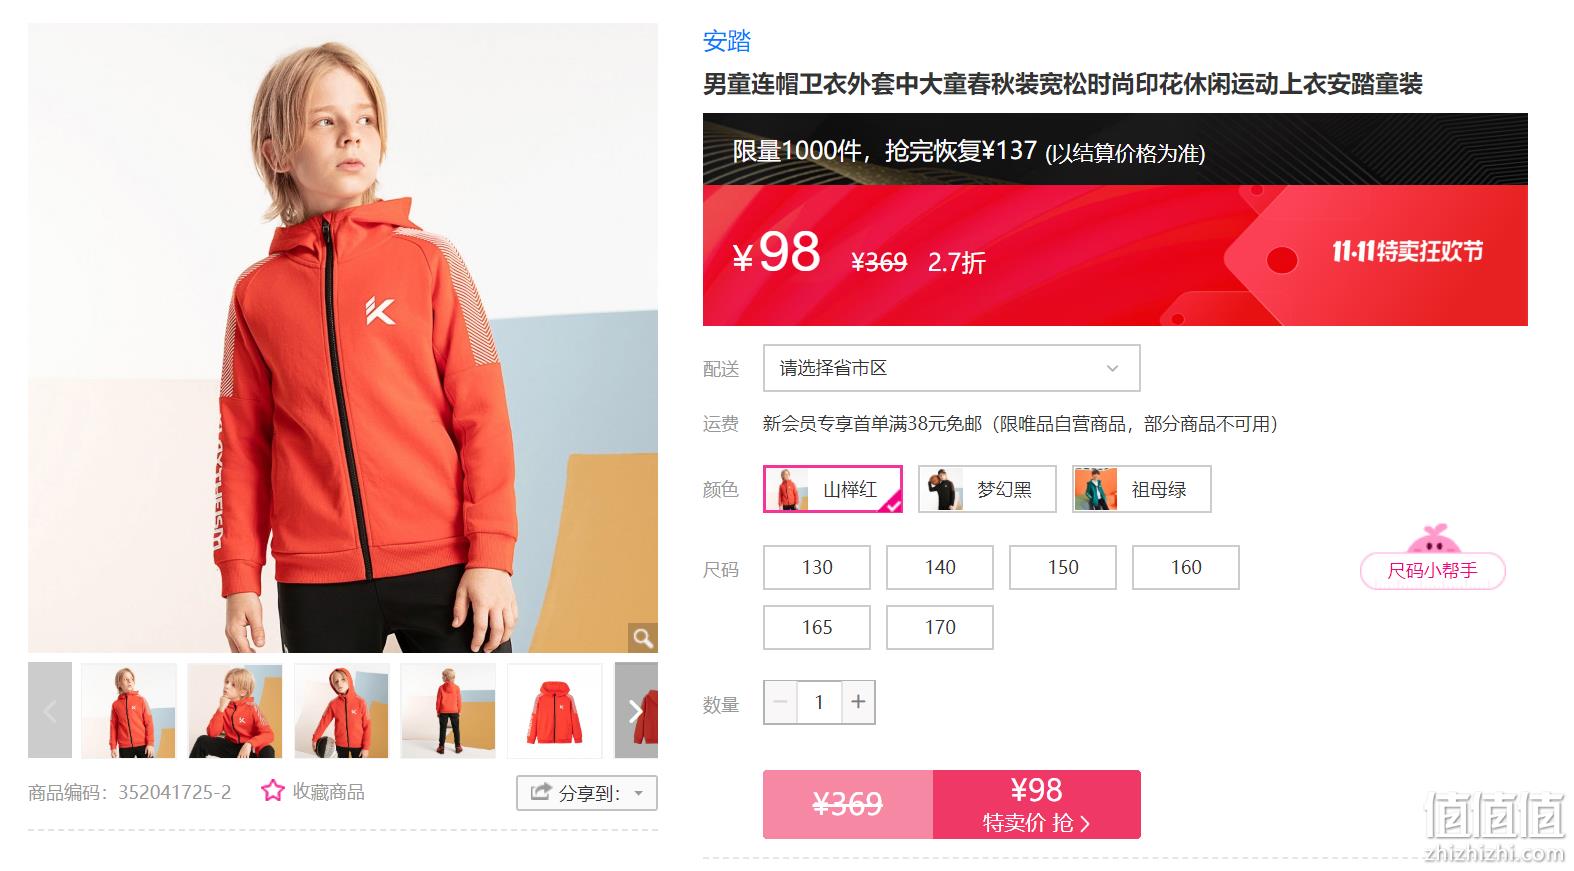Click the share icon in 分享到
Screen dimensions: 1574x871
click(x=540, y=792)
